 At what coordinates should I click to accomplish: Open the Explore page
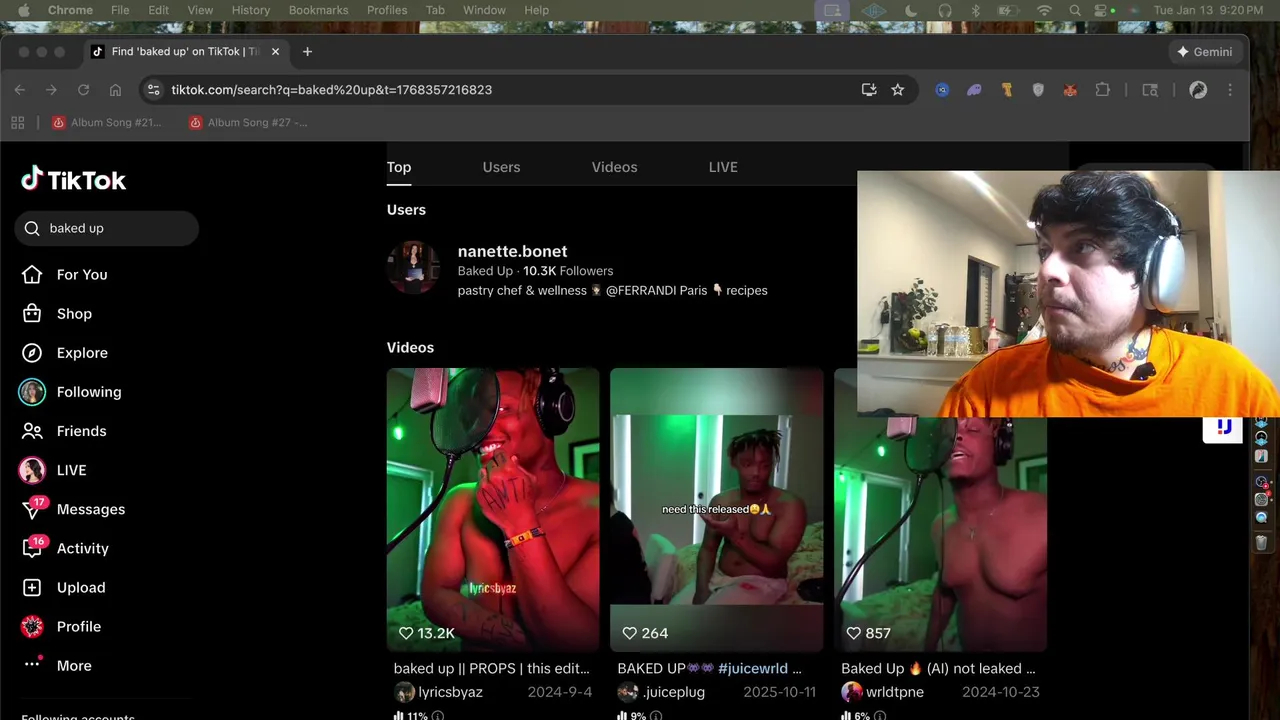click(82, 352)
